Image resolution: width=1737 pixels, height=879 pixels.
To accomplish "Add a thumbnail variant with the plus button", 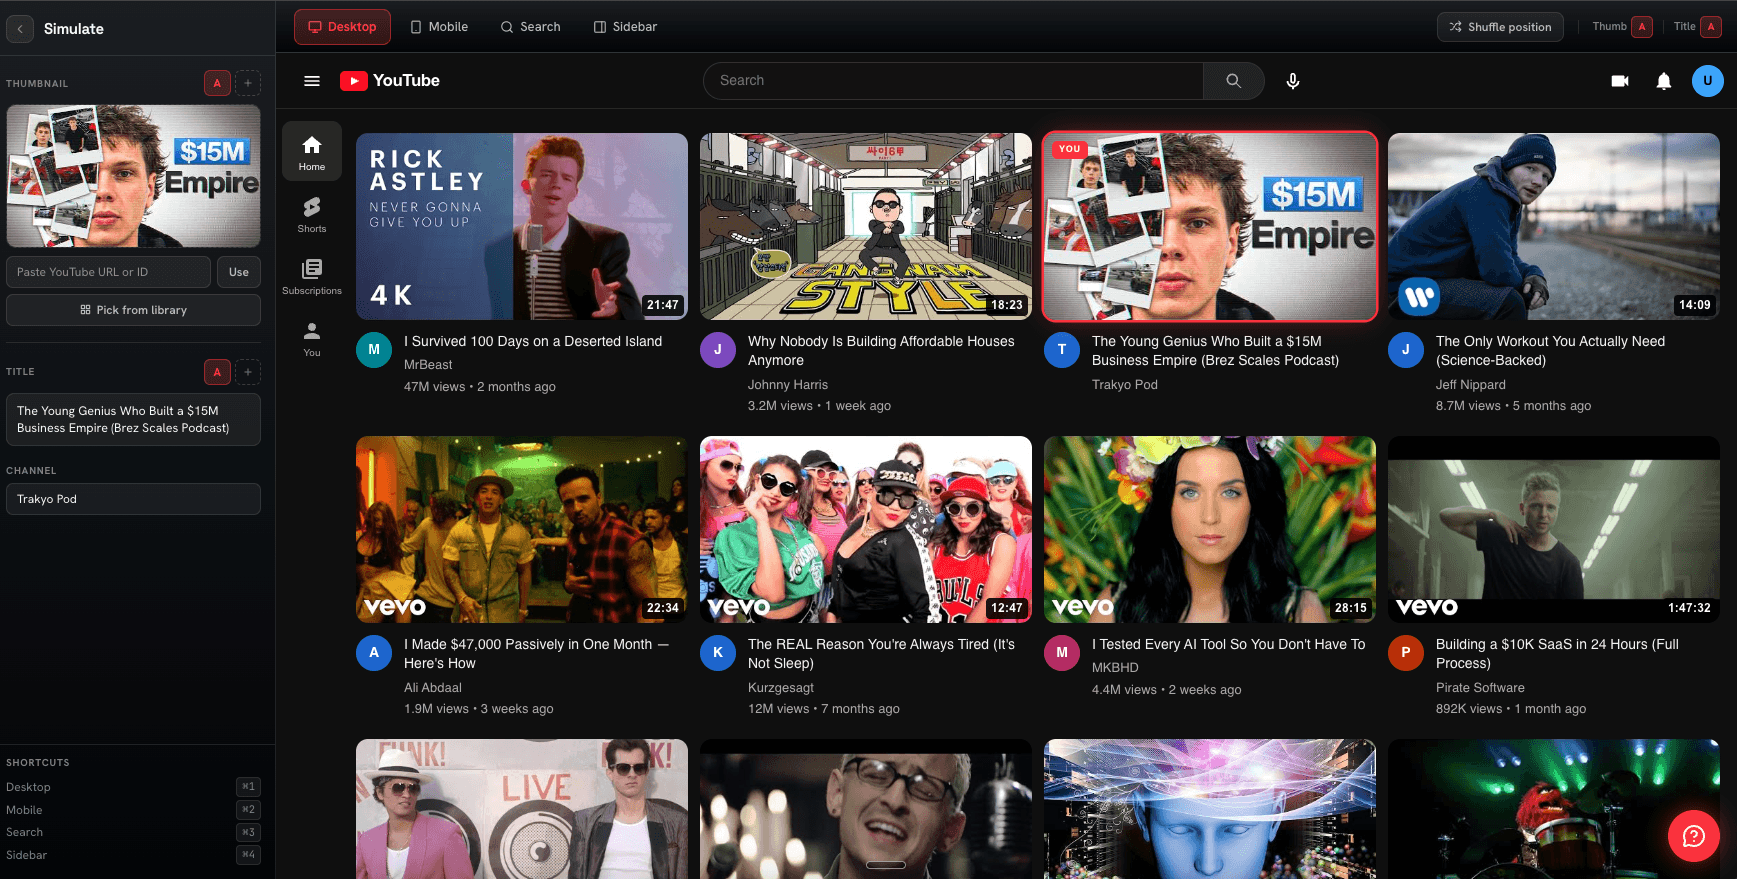I will [248, 83].
